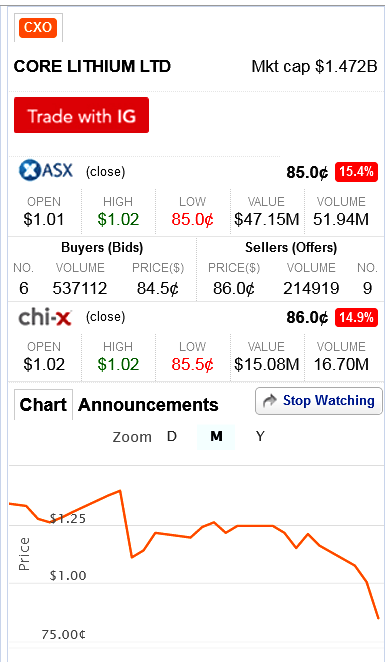Image resolution: width=391 pixels, height=662 pixels.
Task: Click the offer price 86.0¢
Action: click(234, 288)
